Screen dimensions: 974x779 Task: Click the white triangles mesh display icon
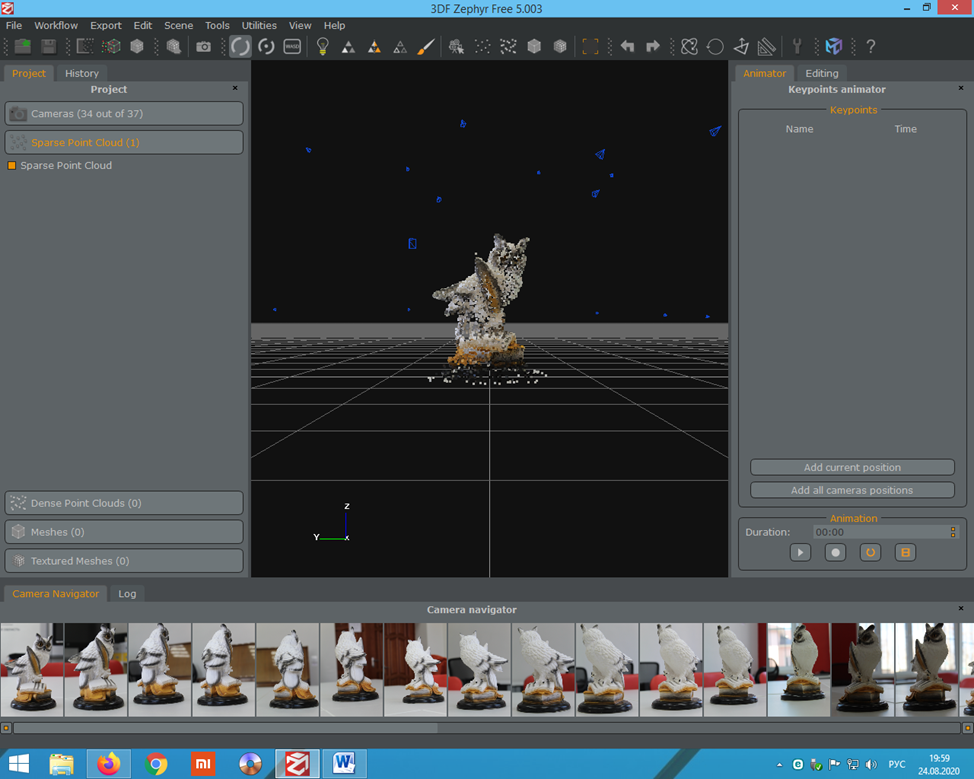point(348,47)
